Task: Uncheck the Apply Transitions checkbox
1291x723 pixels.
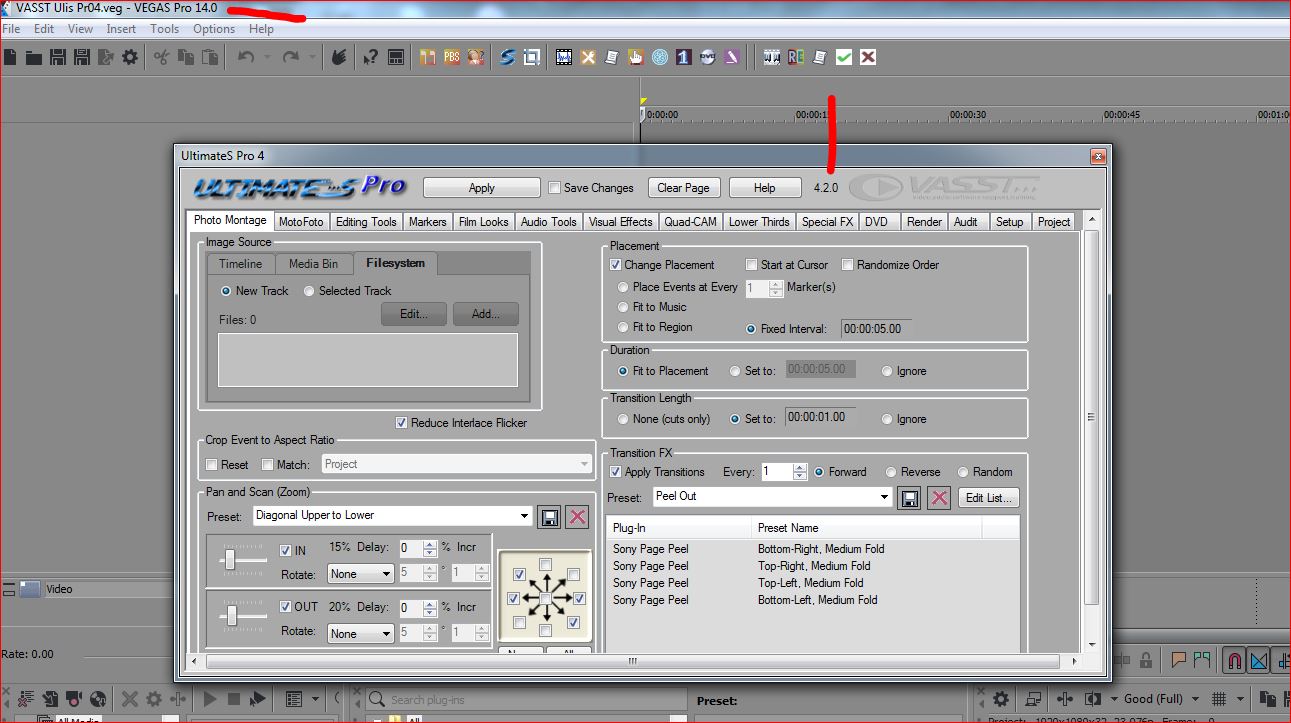Action: [x=616, y=472]
